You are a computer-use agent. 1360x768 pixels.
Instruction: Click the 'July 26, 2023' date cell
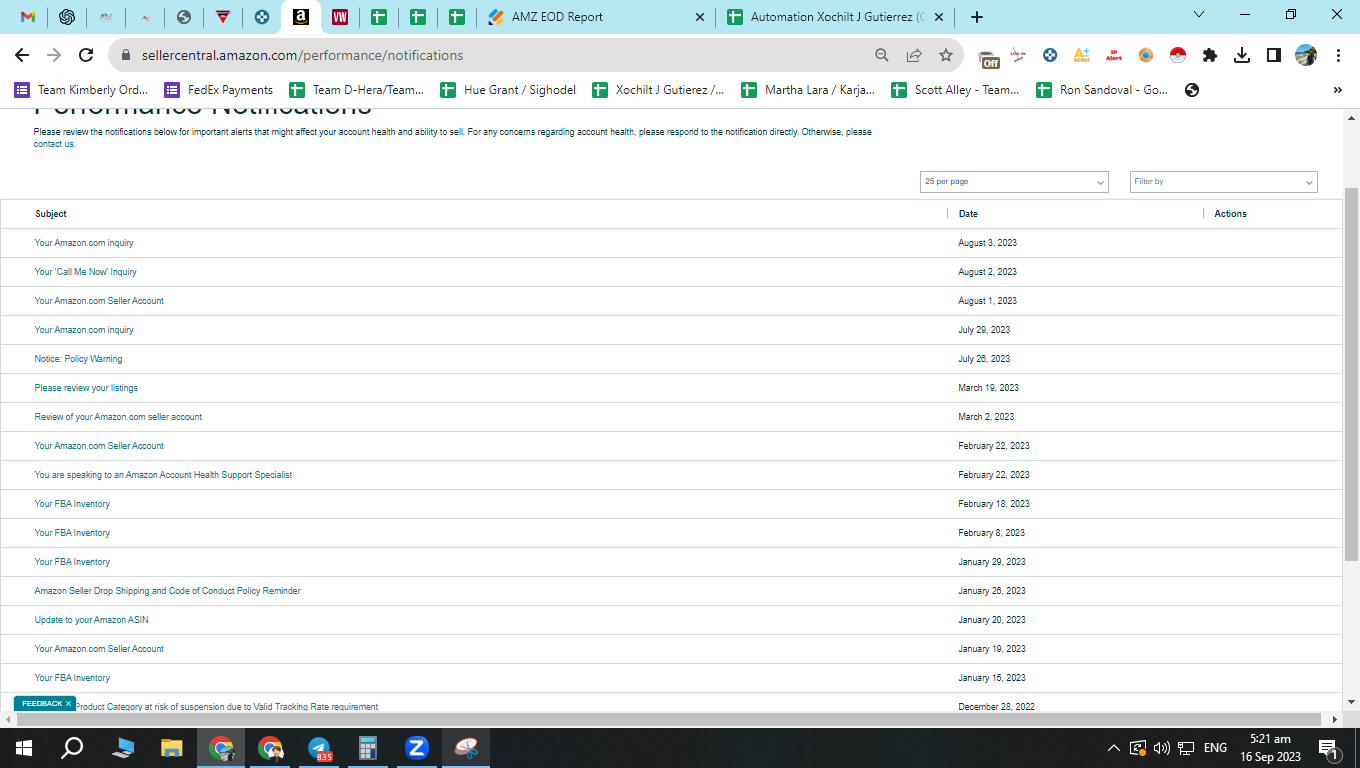click(x=984, y=359)
